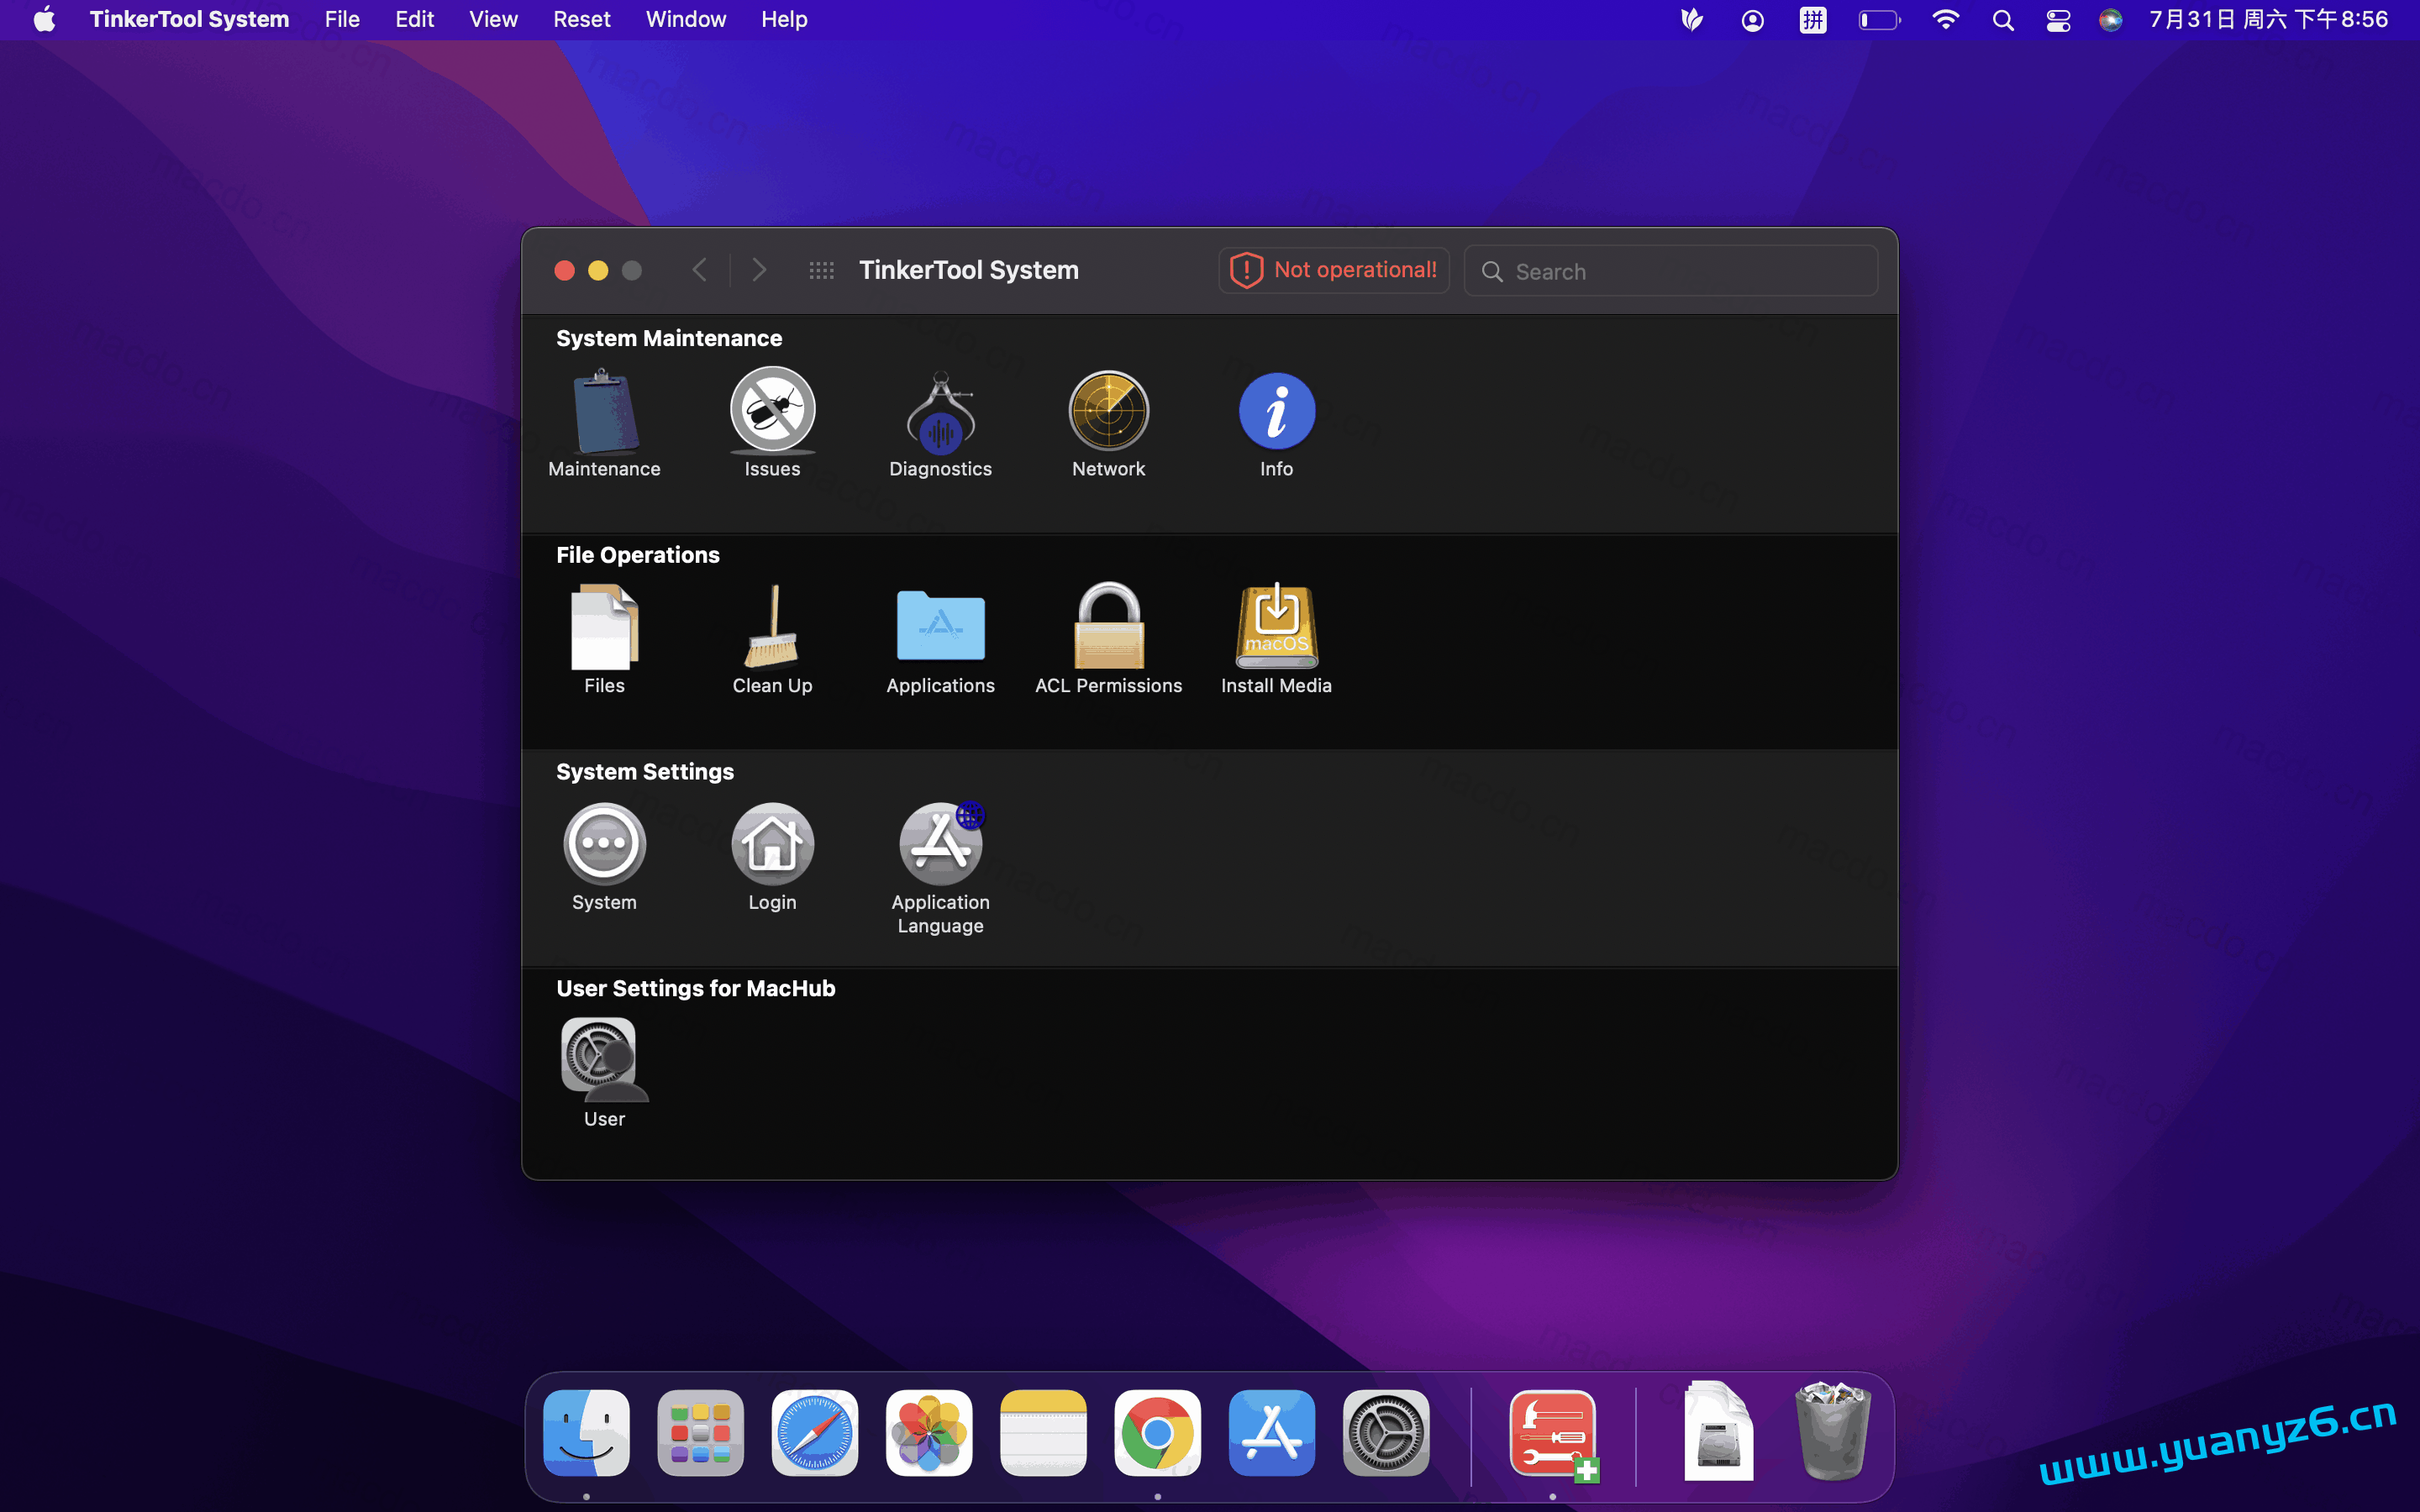Viewport: 2420px width, 1512px height.
Task: Open the Login settings pane
Action: click(772, 845)
